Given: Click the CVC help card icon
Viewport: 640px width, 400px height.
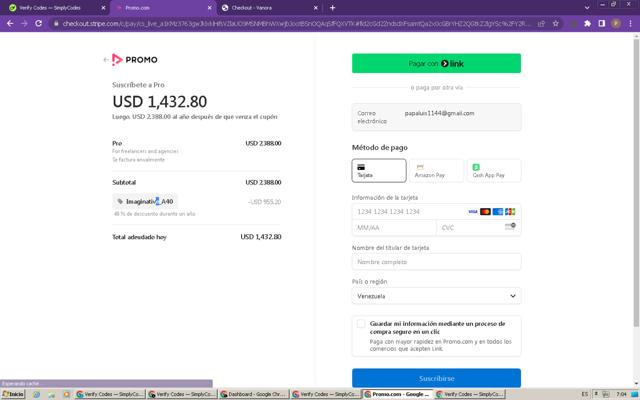Looking at the screenshot, I should pyautogui.click(x=510, y=227).
